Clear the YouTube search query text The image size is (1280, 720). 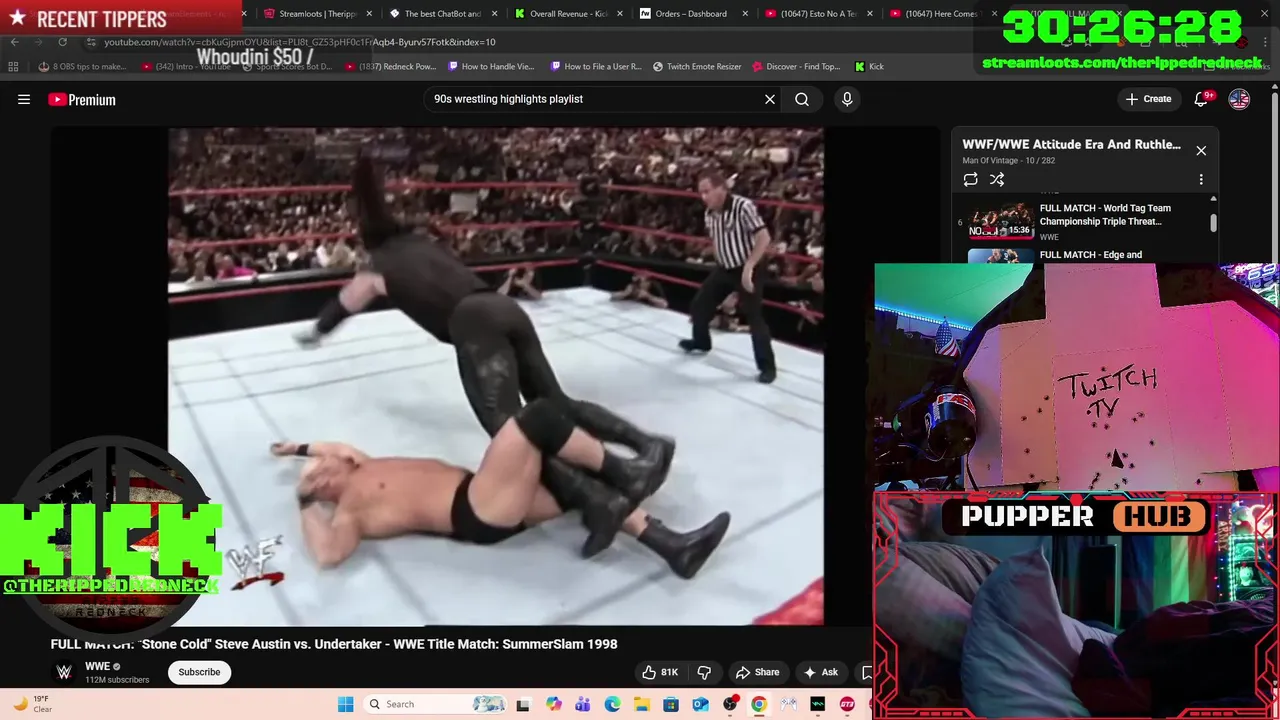770,99
